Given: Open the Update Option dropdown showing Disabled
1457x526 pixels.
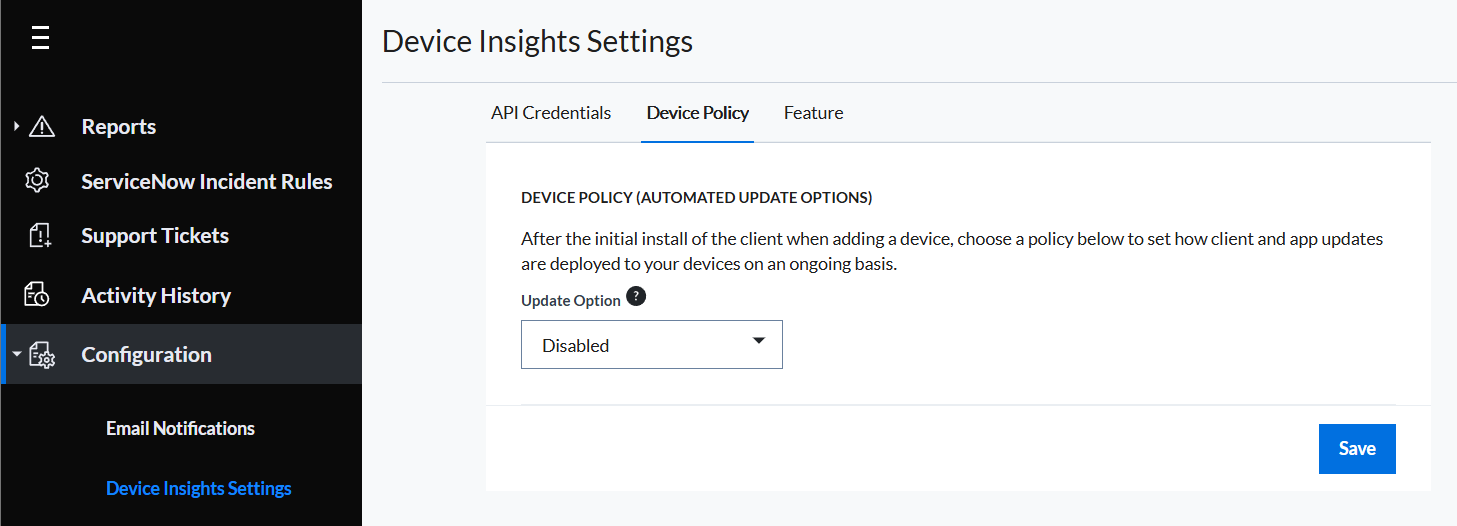Looking at the screenshot, I should tap(652, 344).
